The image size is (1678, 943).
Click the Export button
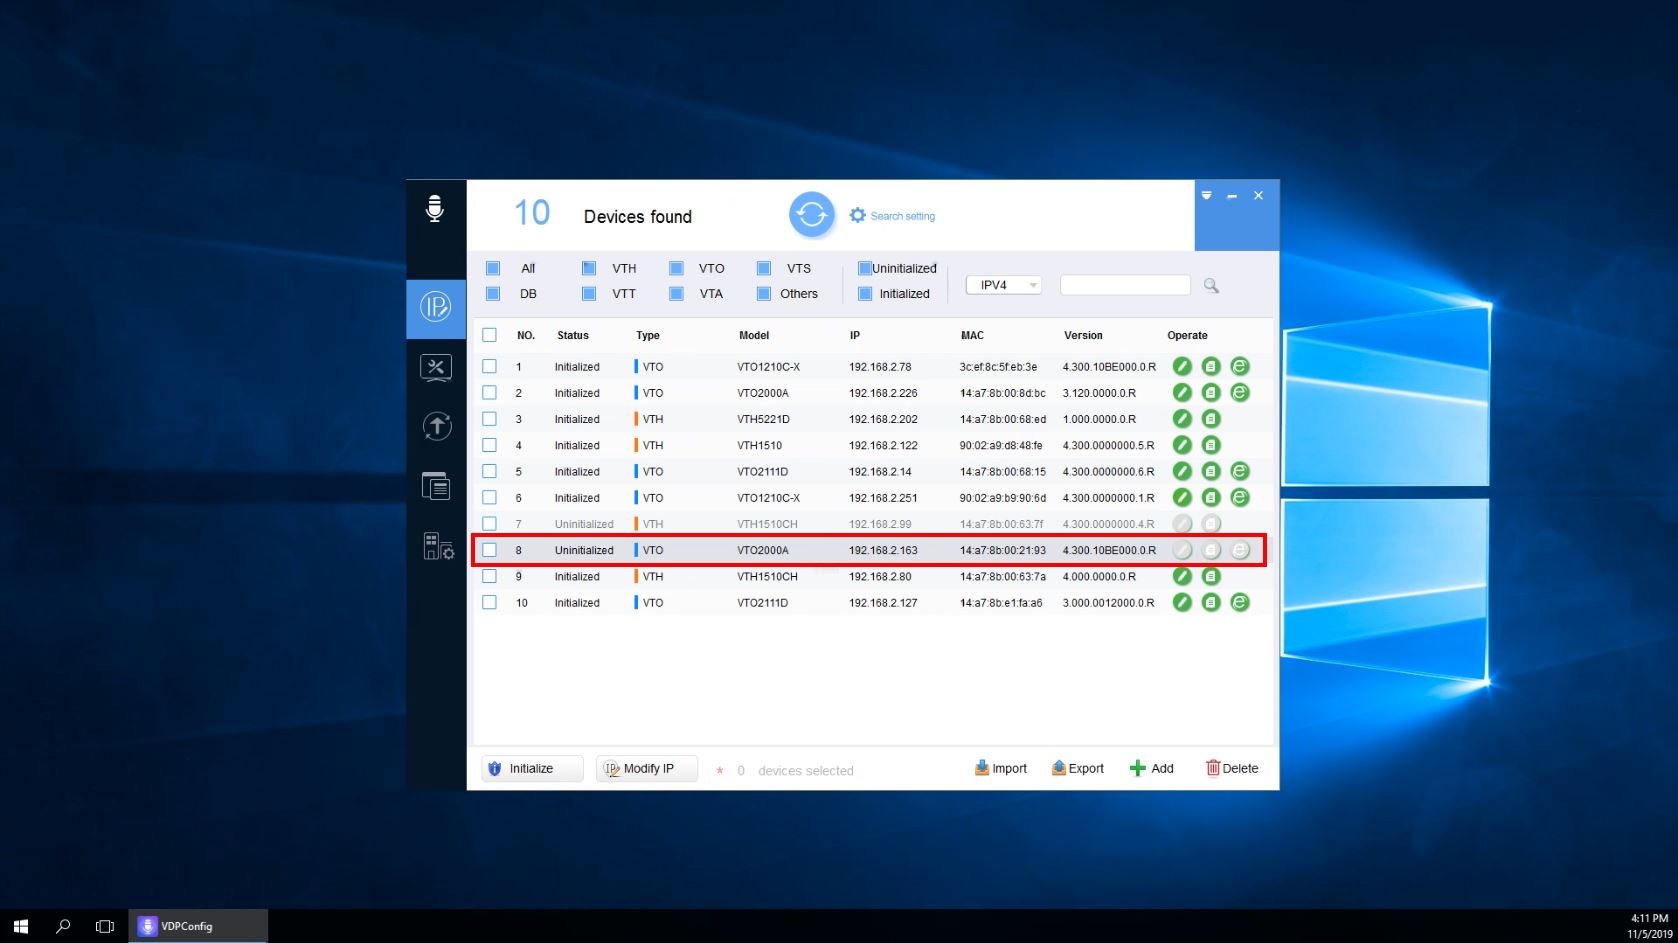tap(1077, 768)
